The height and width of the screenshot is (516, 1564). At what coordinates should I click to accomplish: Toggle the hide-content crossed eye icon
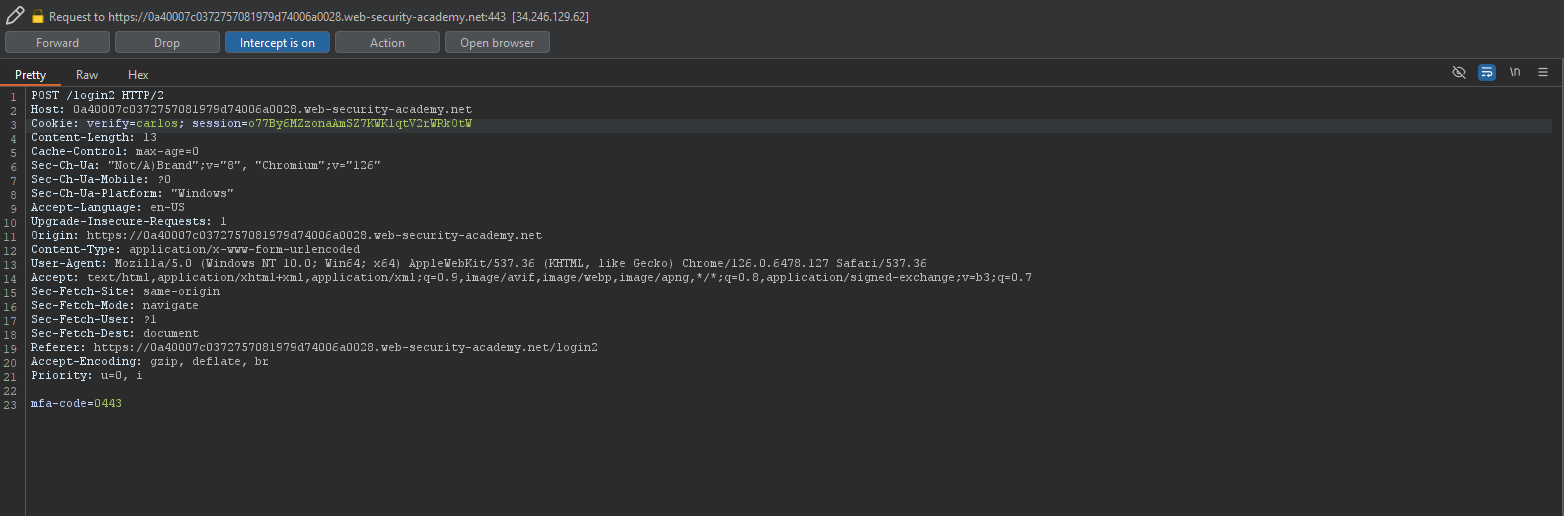(1458, 72)
